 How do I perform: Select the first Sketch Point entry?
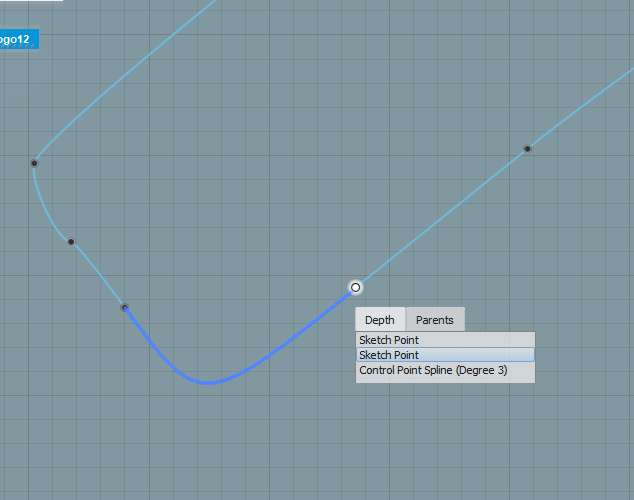pyautogui.click(x=445, y=340)
